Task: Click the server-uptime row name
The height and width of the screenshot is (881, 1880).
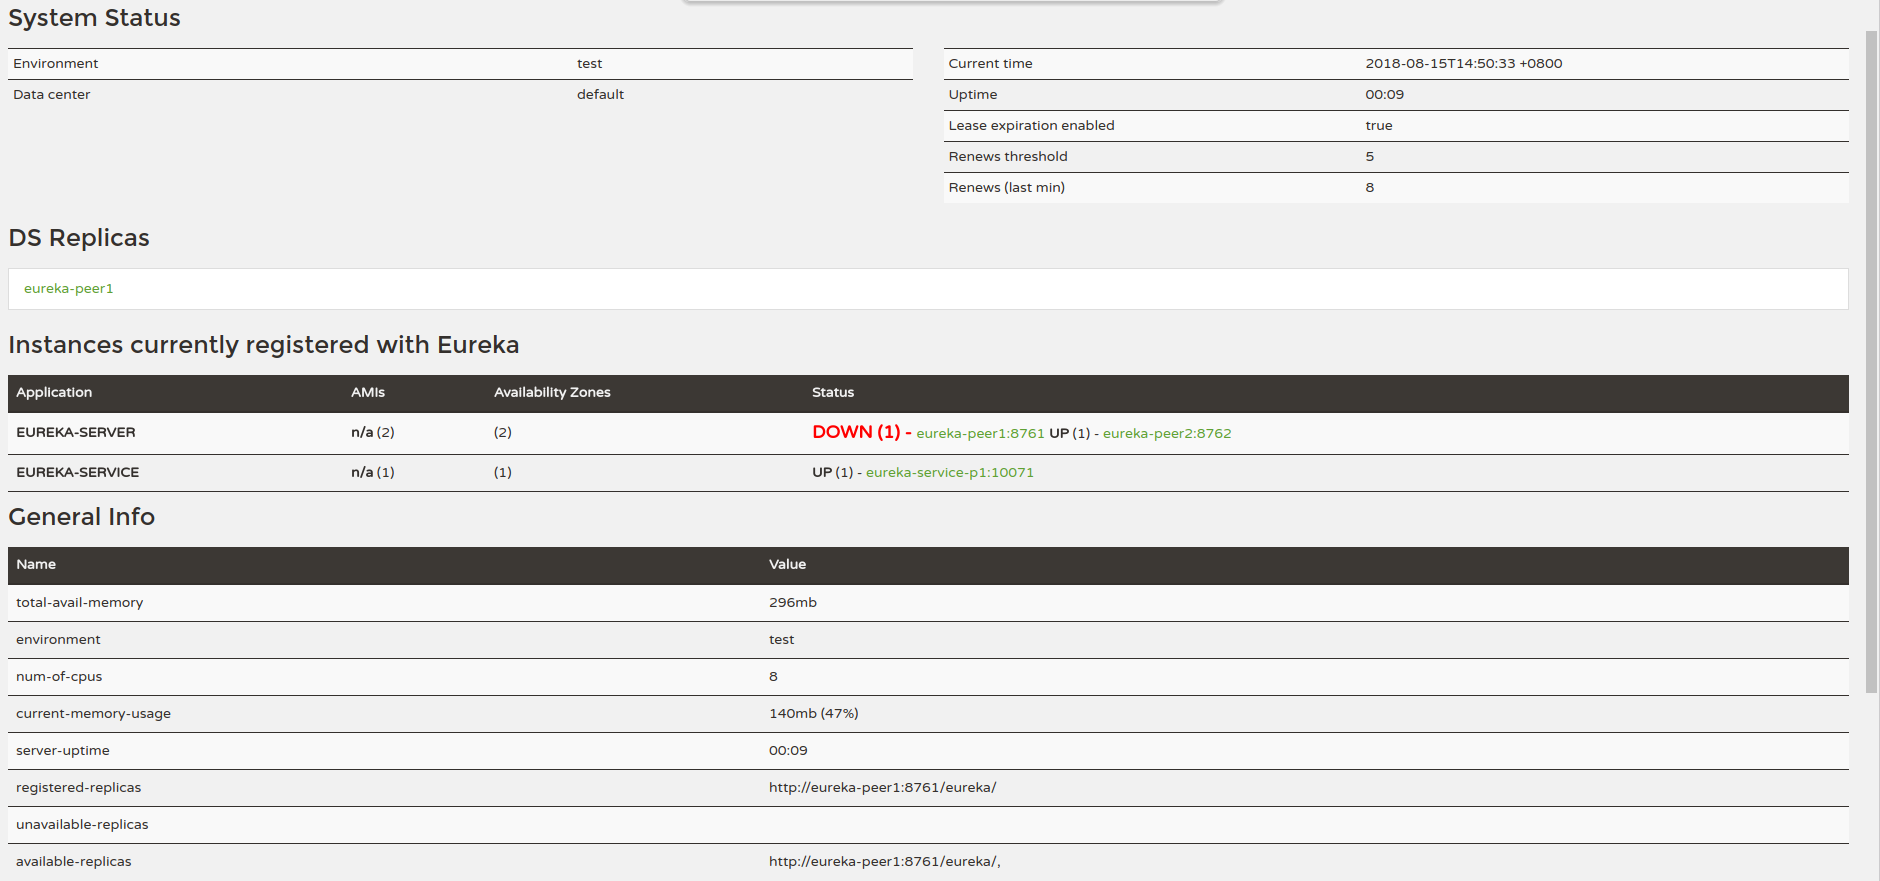Action: 63,750
